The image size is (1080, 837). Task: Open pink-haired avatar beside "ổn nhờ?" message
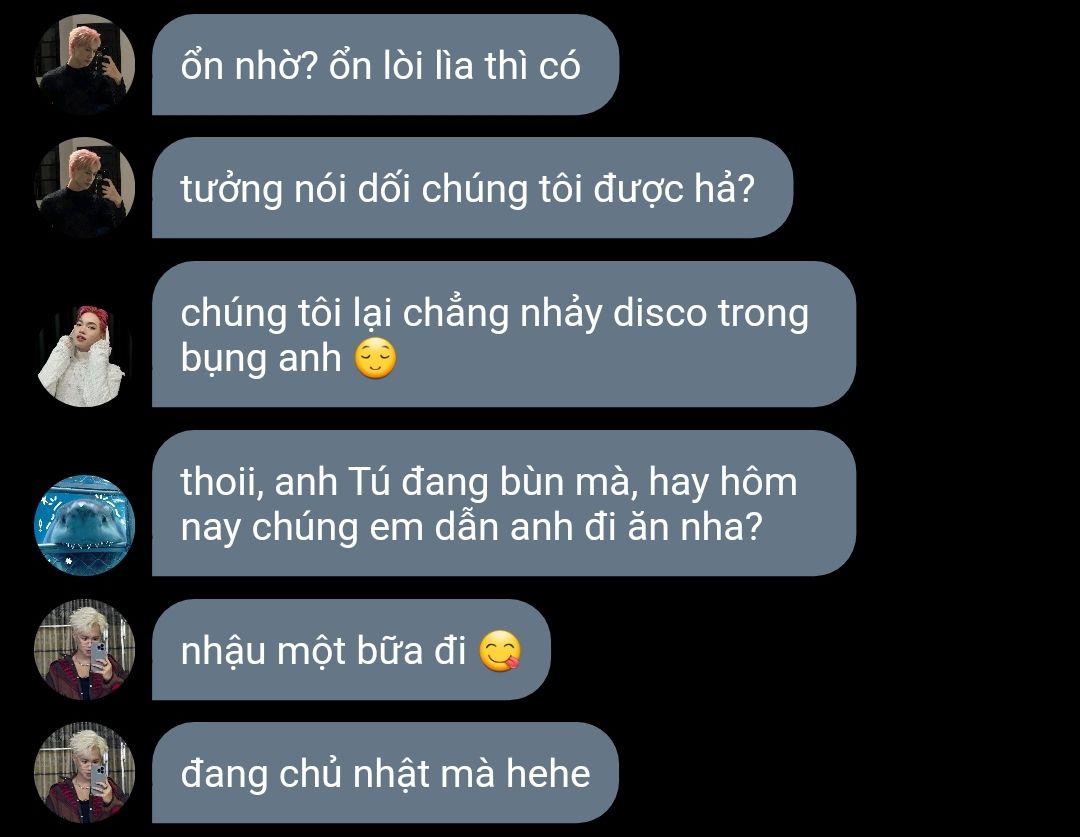pos(85,65)
